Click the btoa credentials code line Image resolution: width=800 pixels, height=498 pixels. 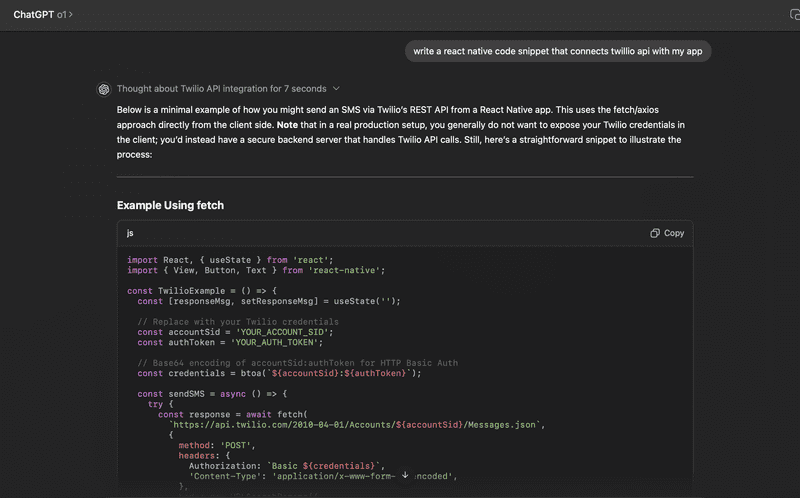[280, 373]
